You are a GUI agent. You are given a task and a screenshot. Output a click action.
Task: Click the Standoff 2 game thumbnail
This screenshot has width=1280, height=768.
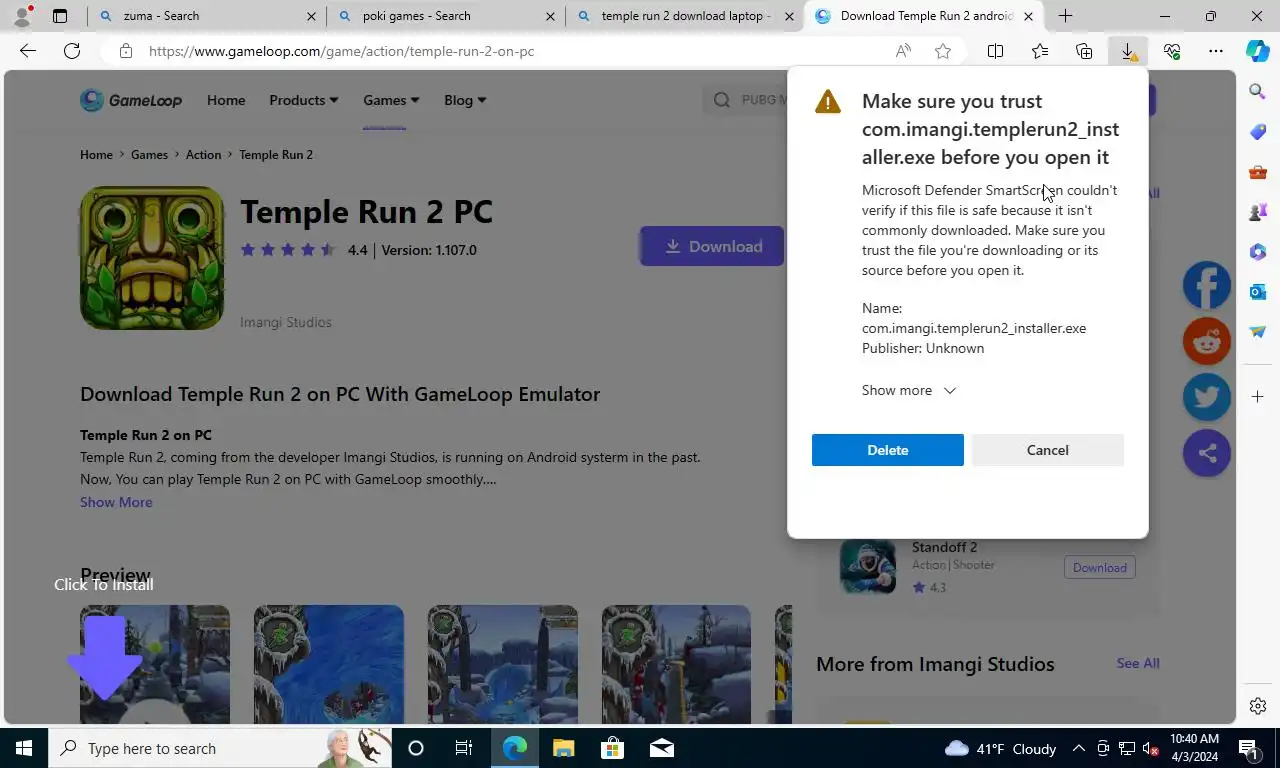click(867, 567)
